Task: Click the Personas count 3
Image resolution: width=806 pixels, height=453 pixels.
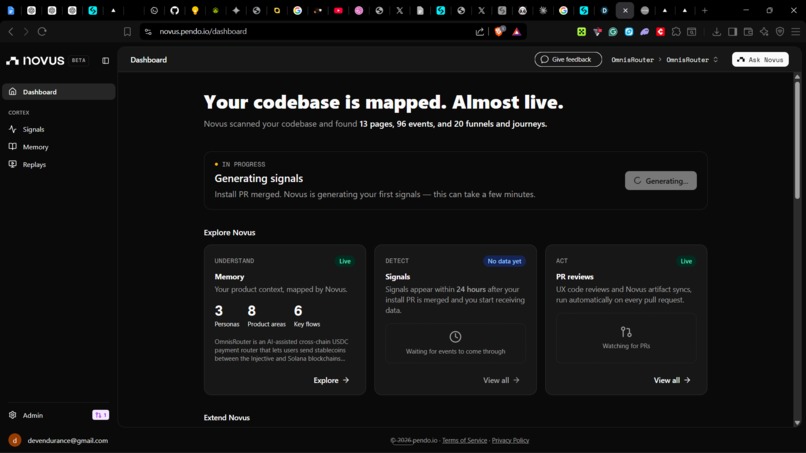Action: pos(219,311)
